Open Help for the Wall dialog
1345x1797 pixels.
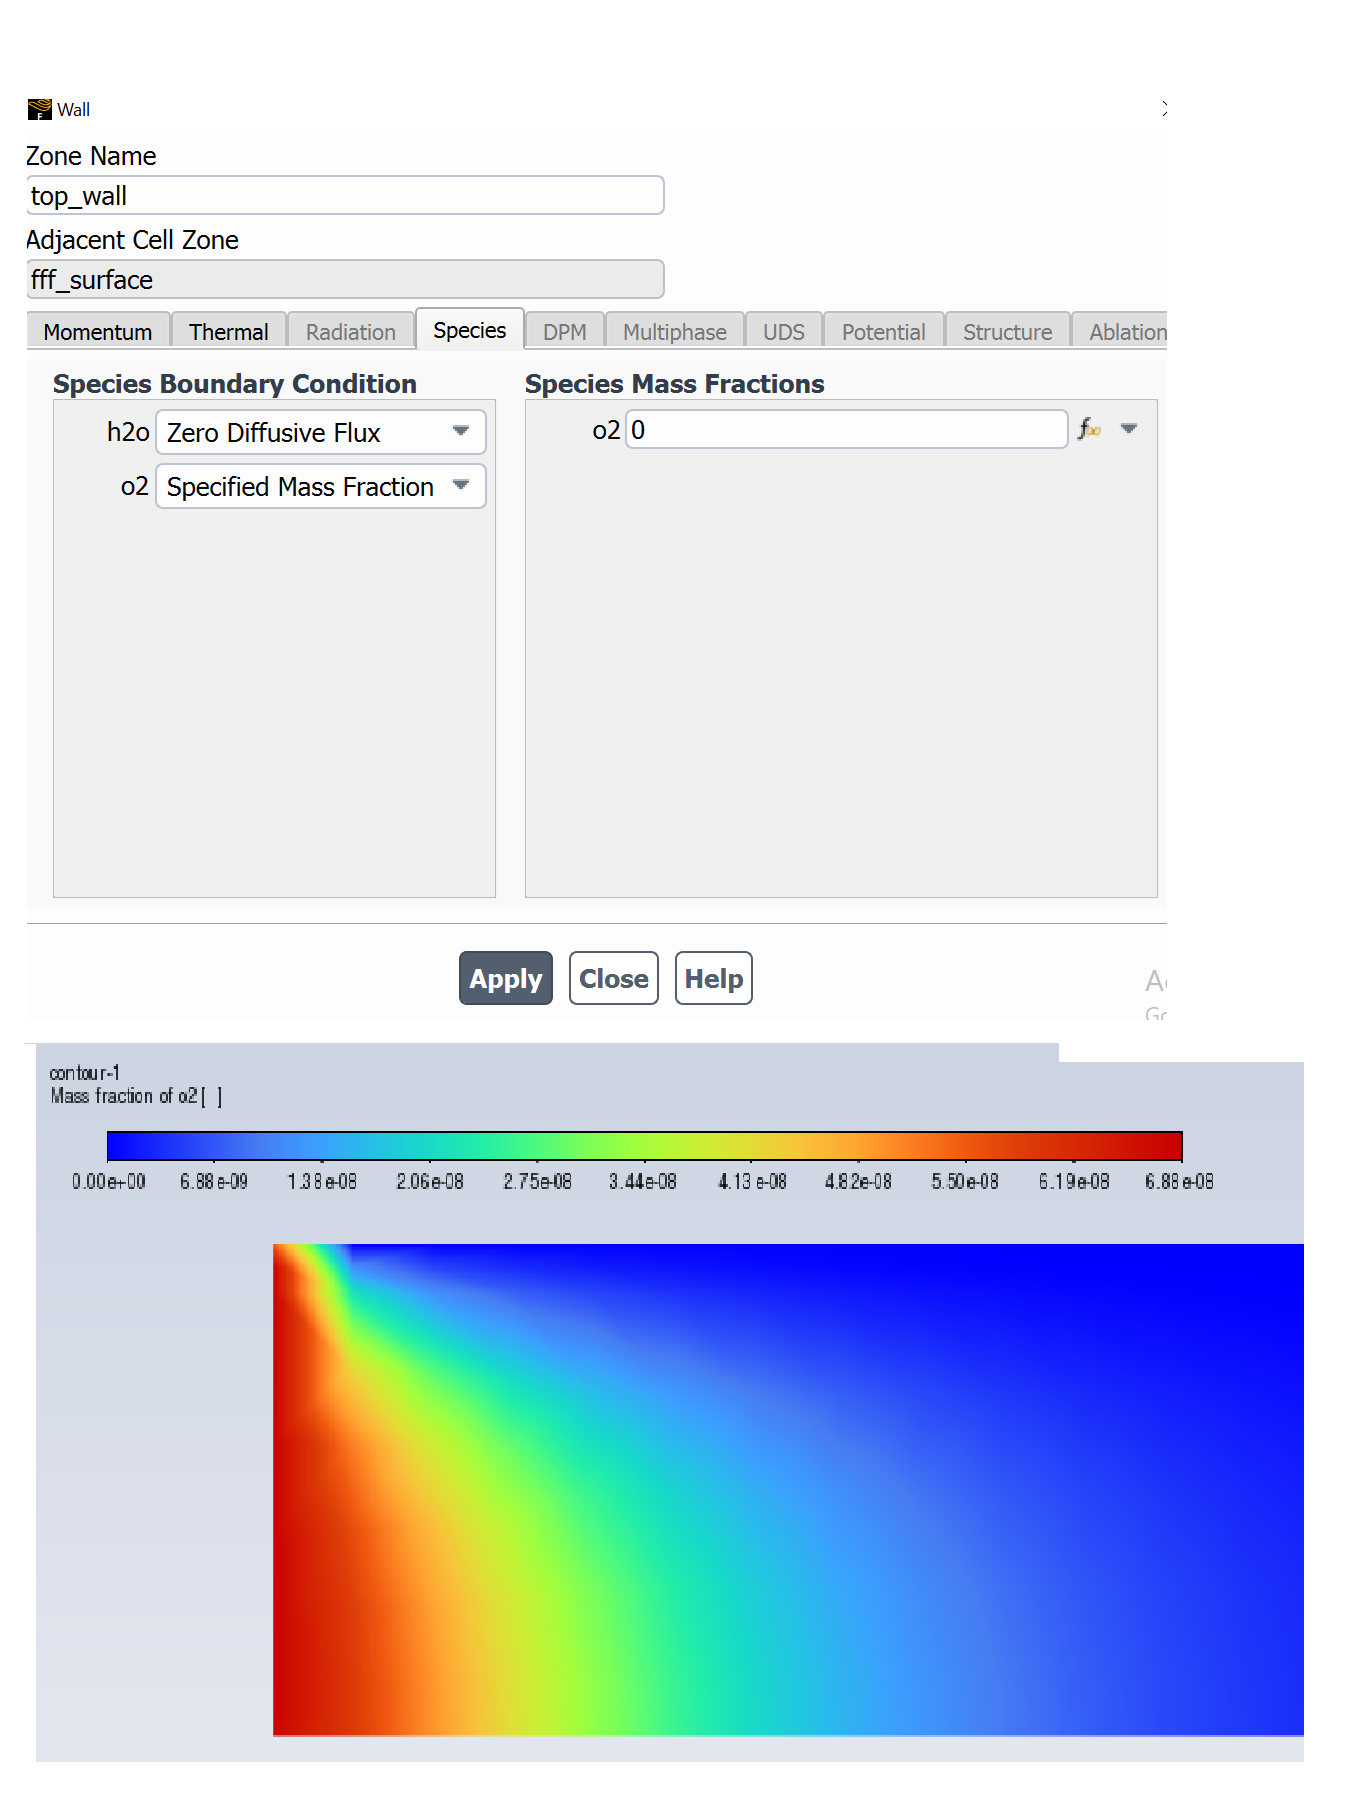point(714,978)
